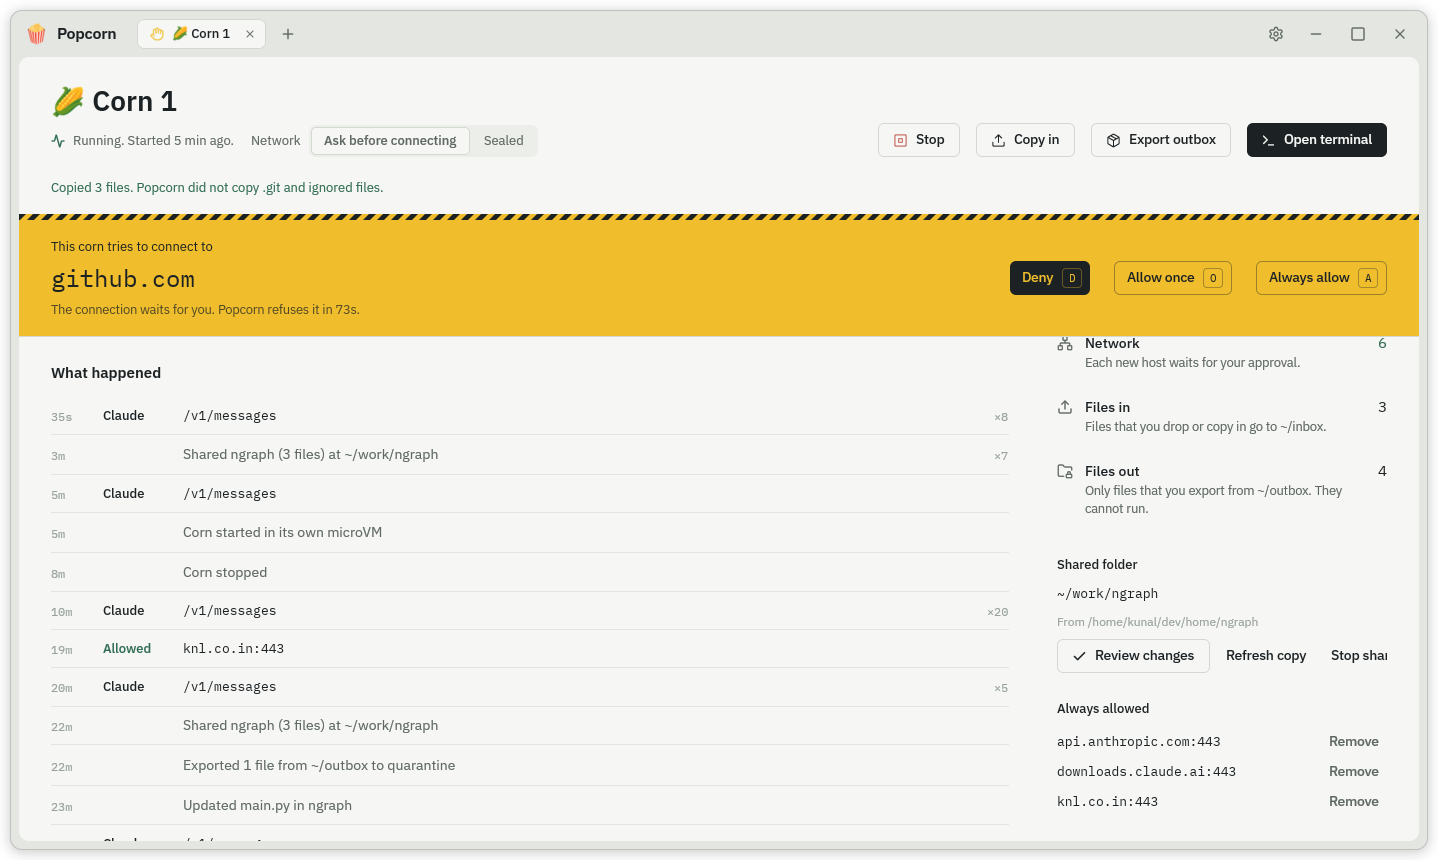Click the corn emoji beside Corn 1 heading

pos(68,101)
